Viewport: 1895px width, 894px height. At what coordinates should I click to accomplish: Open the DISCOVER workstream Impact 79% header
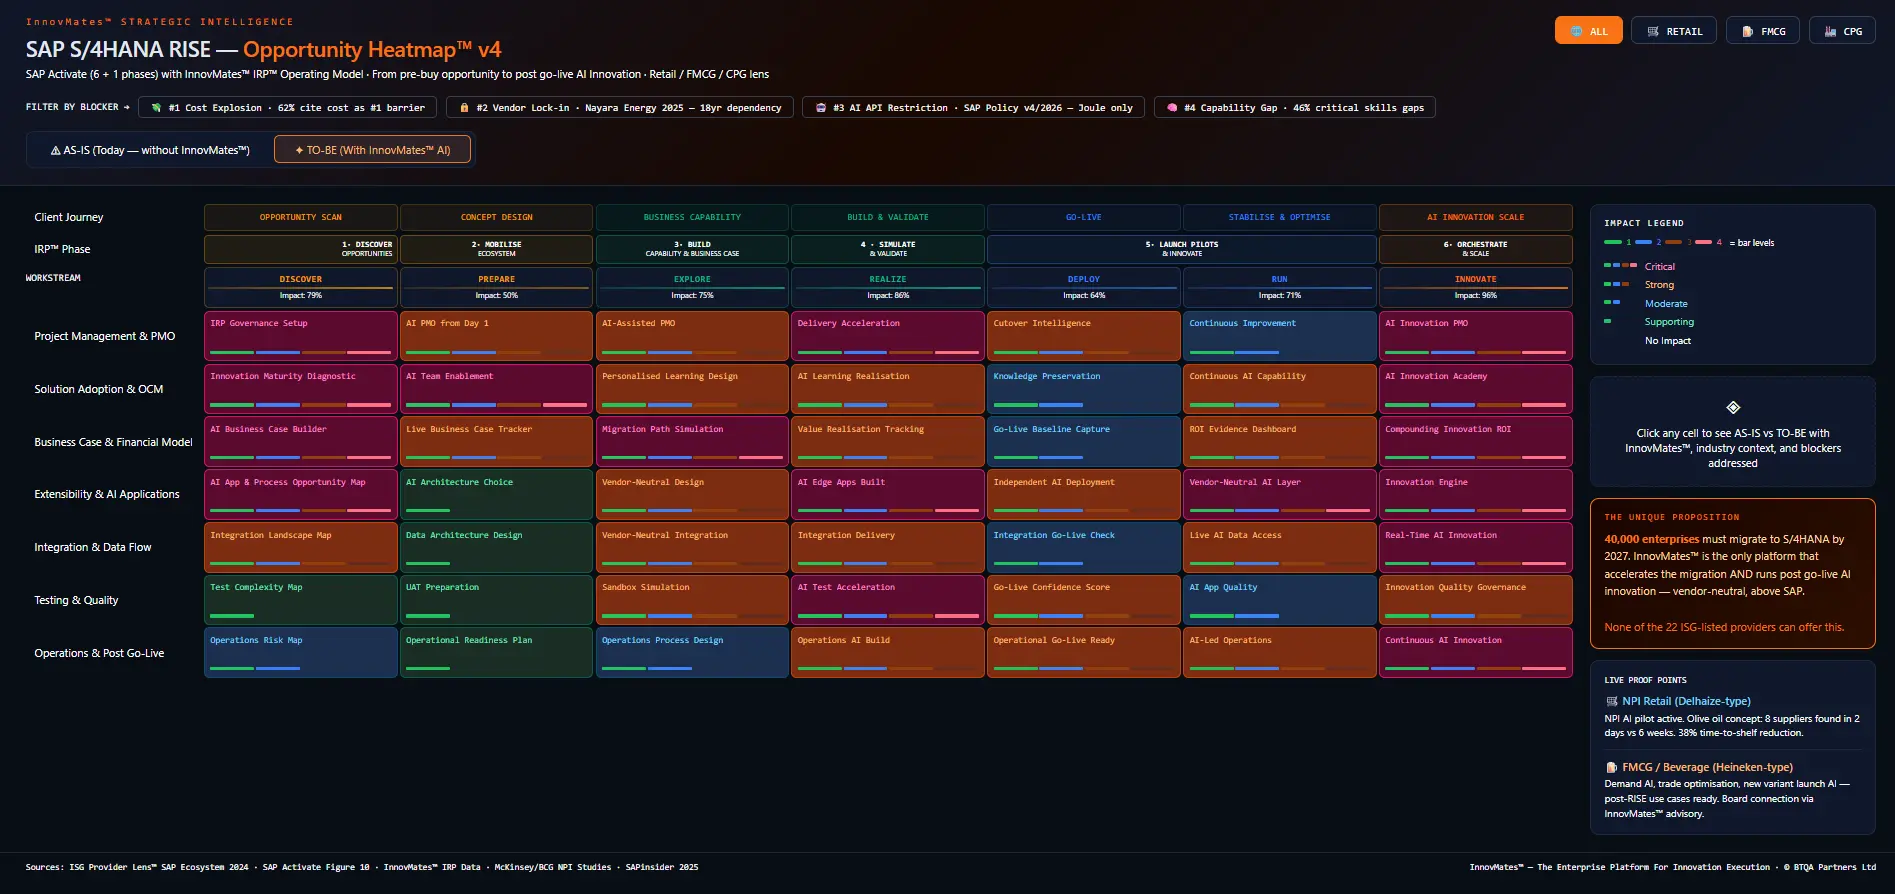pyautogui.click(x=300, y=287)
